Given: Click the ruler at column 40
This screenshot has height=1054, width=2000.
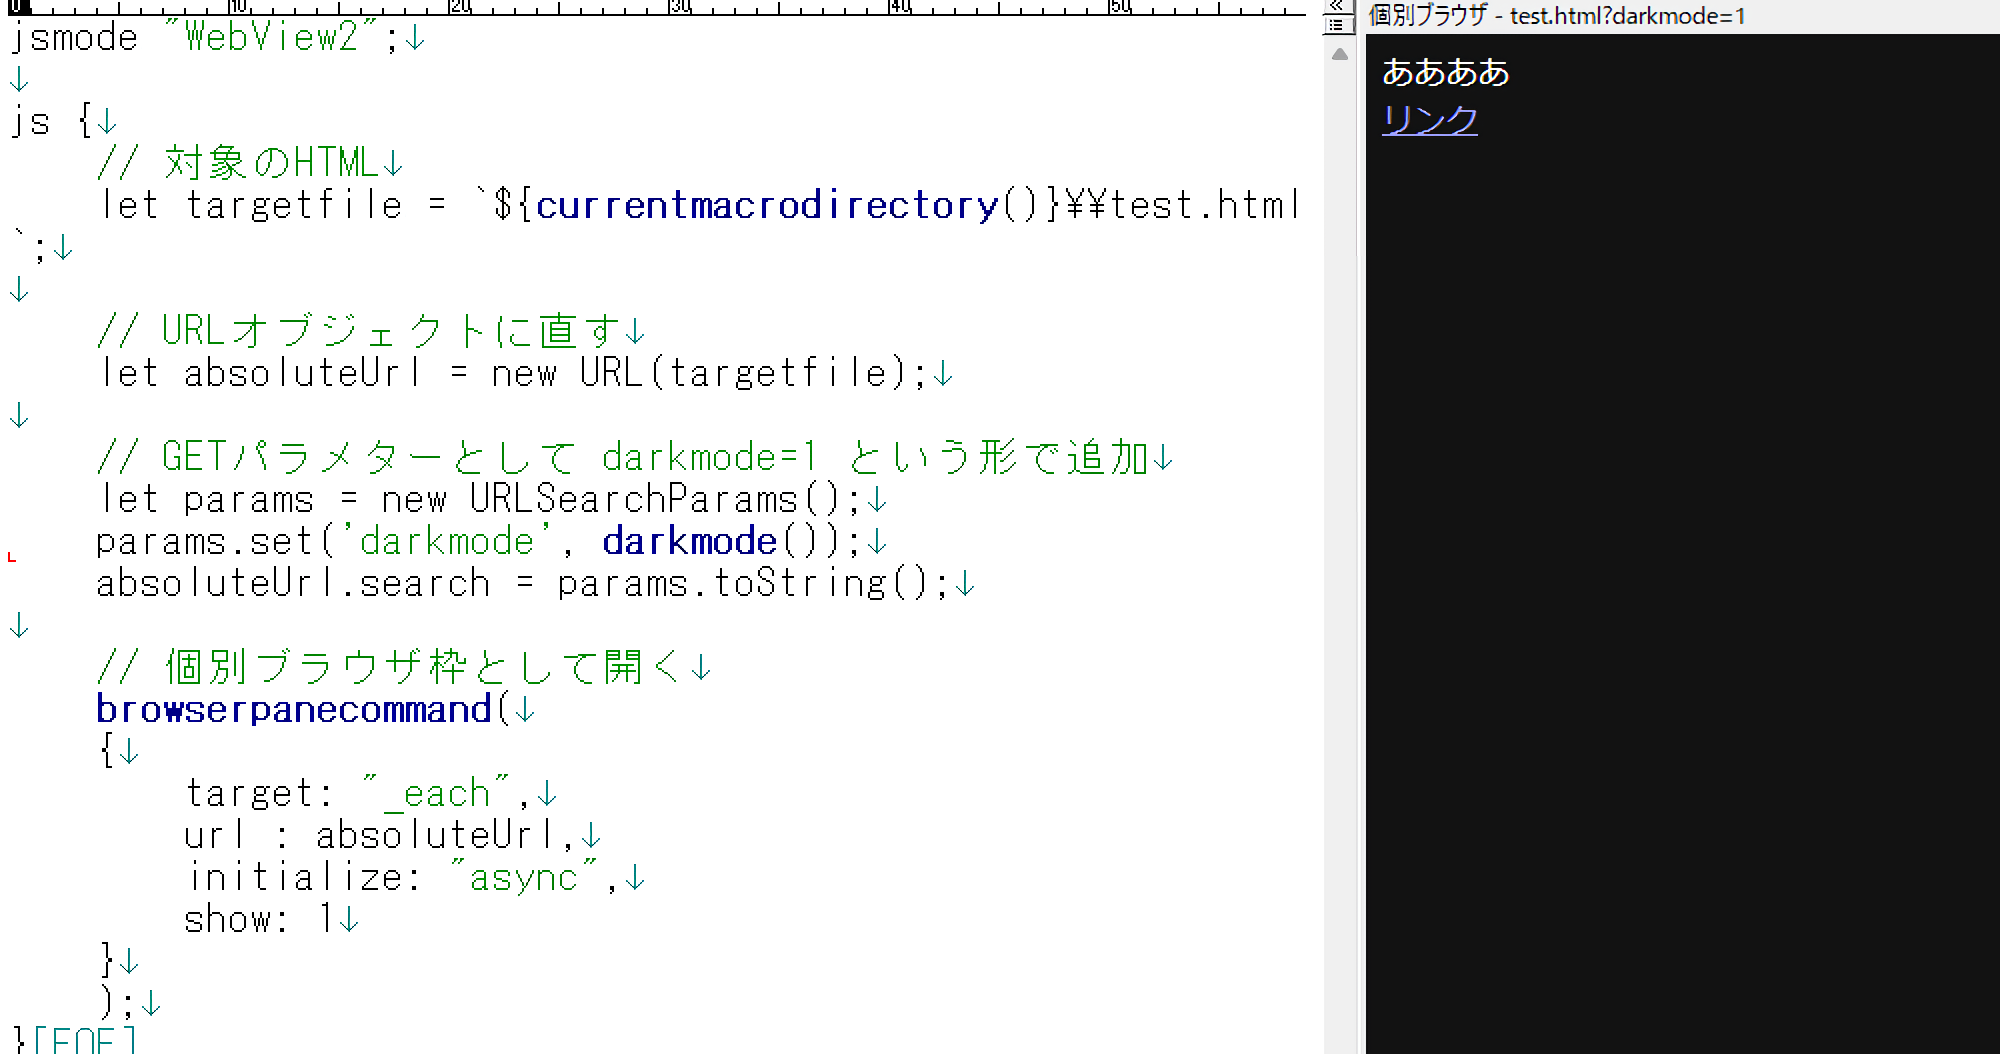Looking at the screenshot, I should [x=899, y=7].
